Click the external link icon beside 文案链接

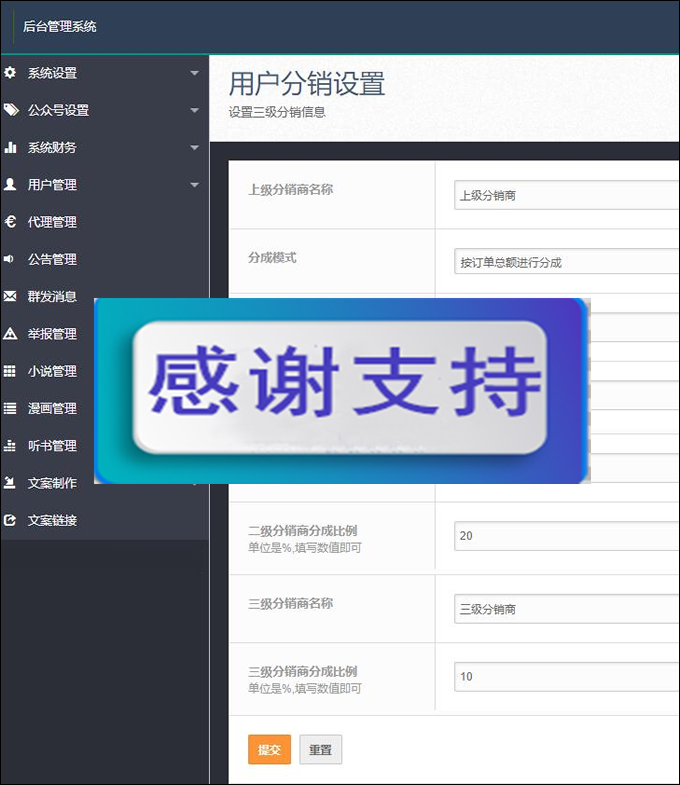point(10,520)
